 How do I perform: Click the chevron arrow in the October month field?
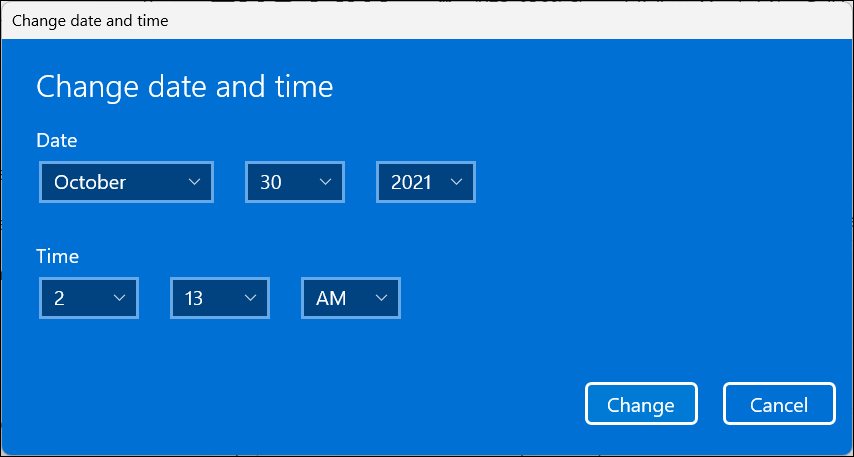(x=194, y=182)
